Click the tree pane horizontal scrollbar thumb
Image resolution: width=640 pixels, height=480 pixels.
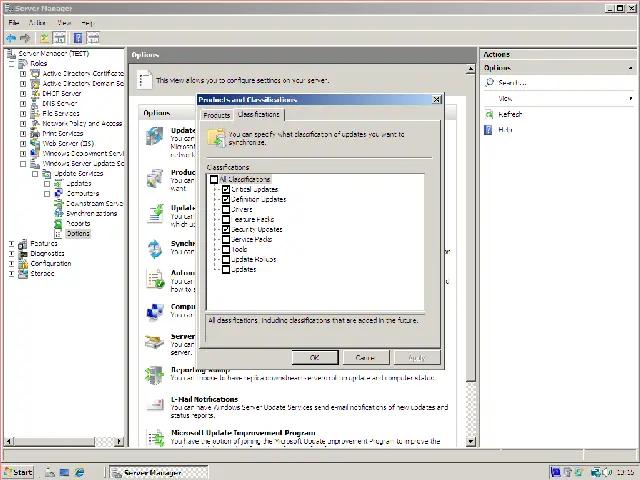click(54, 441)
